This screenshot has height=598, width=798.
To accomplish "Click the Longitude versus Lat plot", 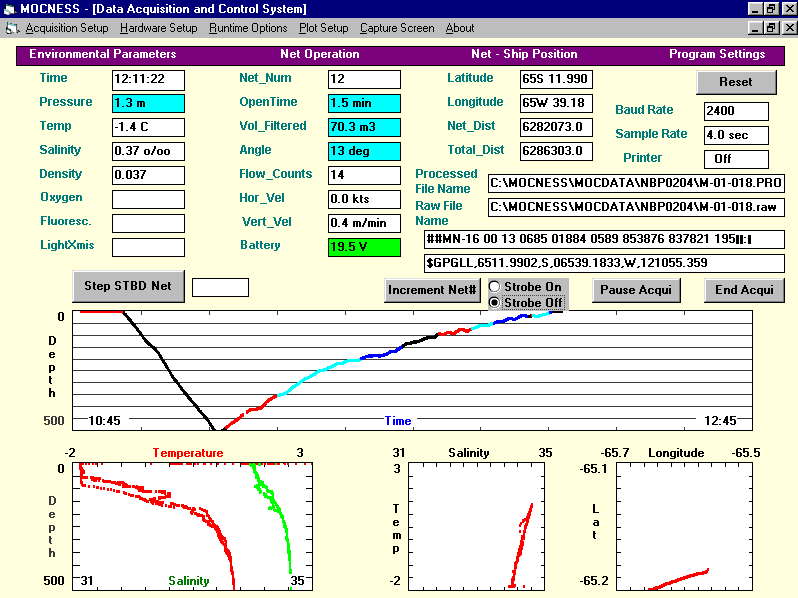I will (x=684, y=526).
